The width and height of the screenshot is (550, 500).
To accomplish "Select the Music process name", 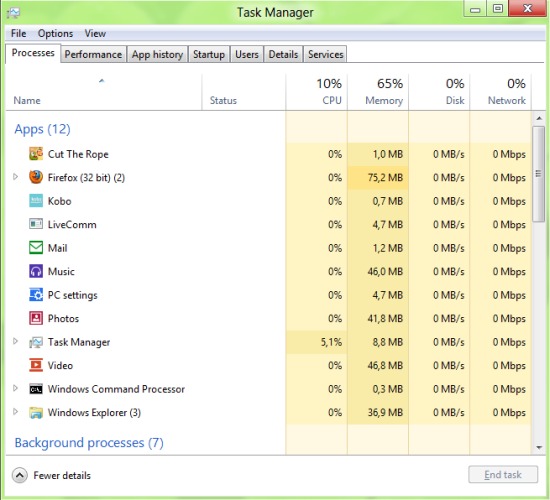I will point(61,272).
